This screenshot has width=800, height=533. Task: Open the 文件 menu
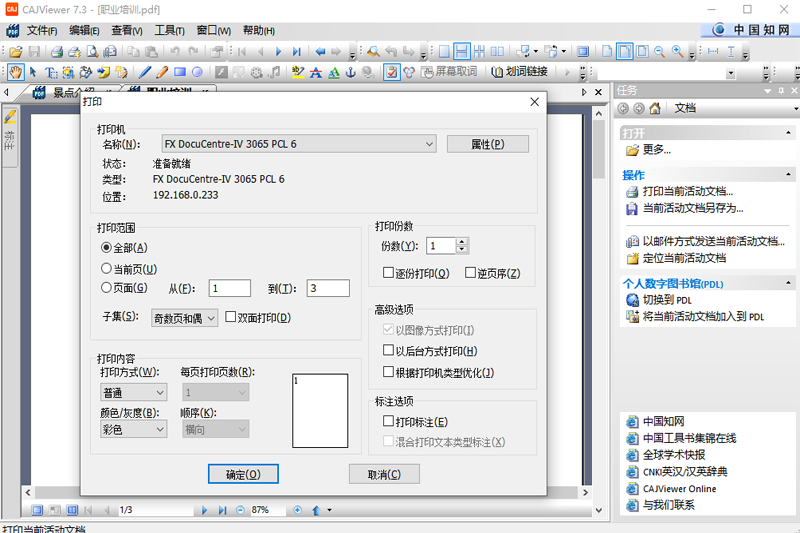[x=41, y=30]
